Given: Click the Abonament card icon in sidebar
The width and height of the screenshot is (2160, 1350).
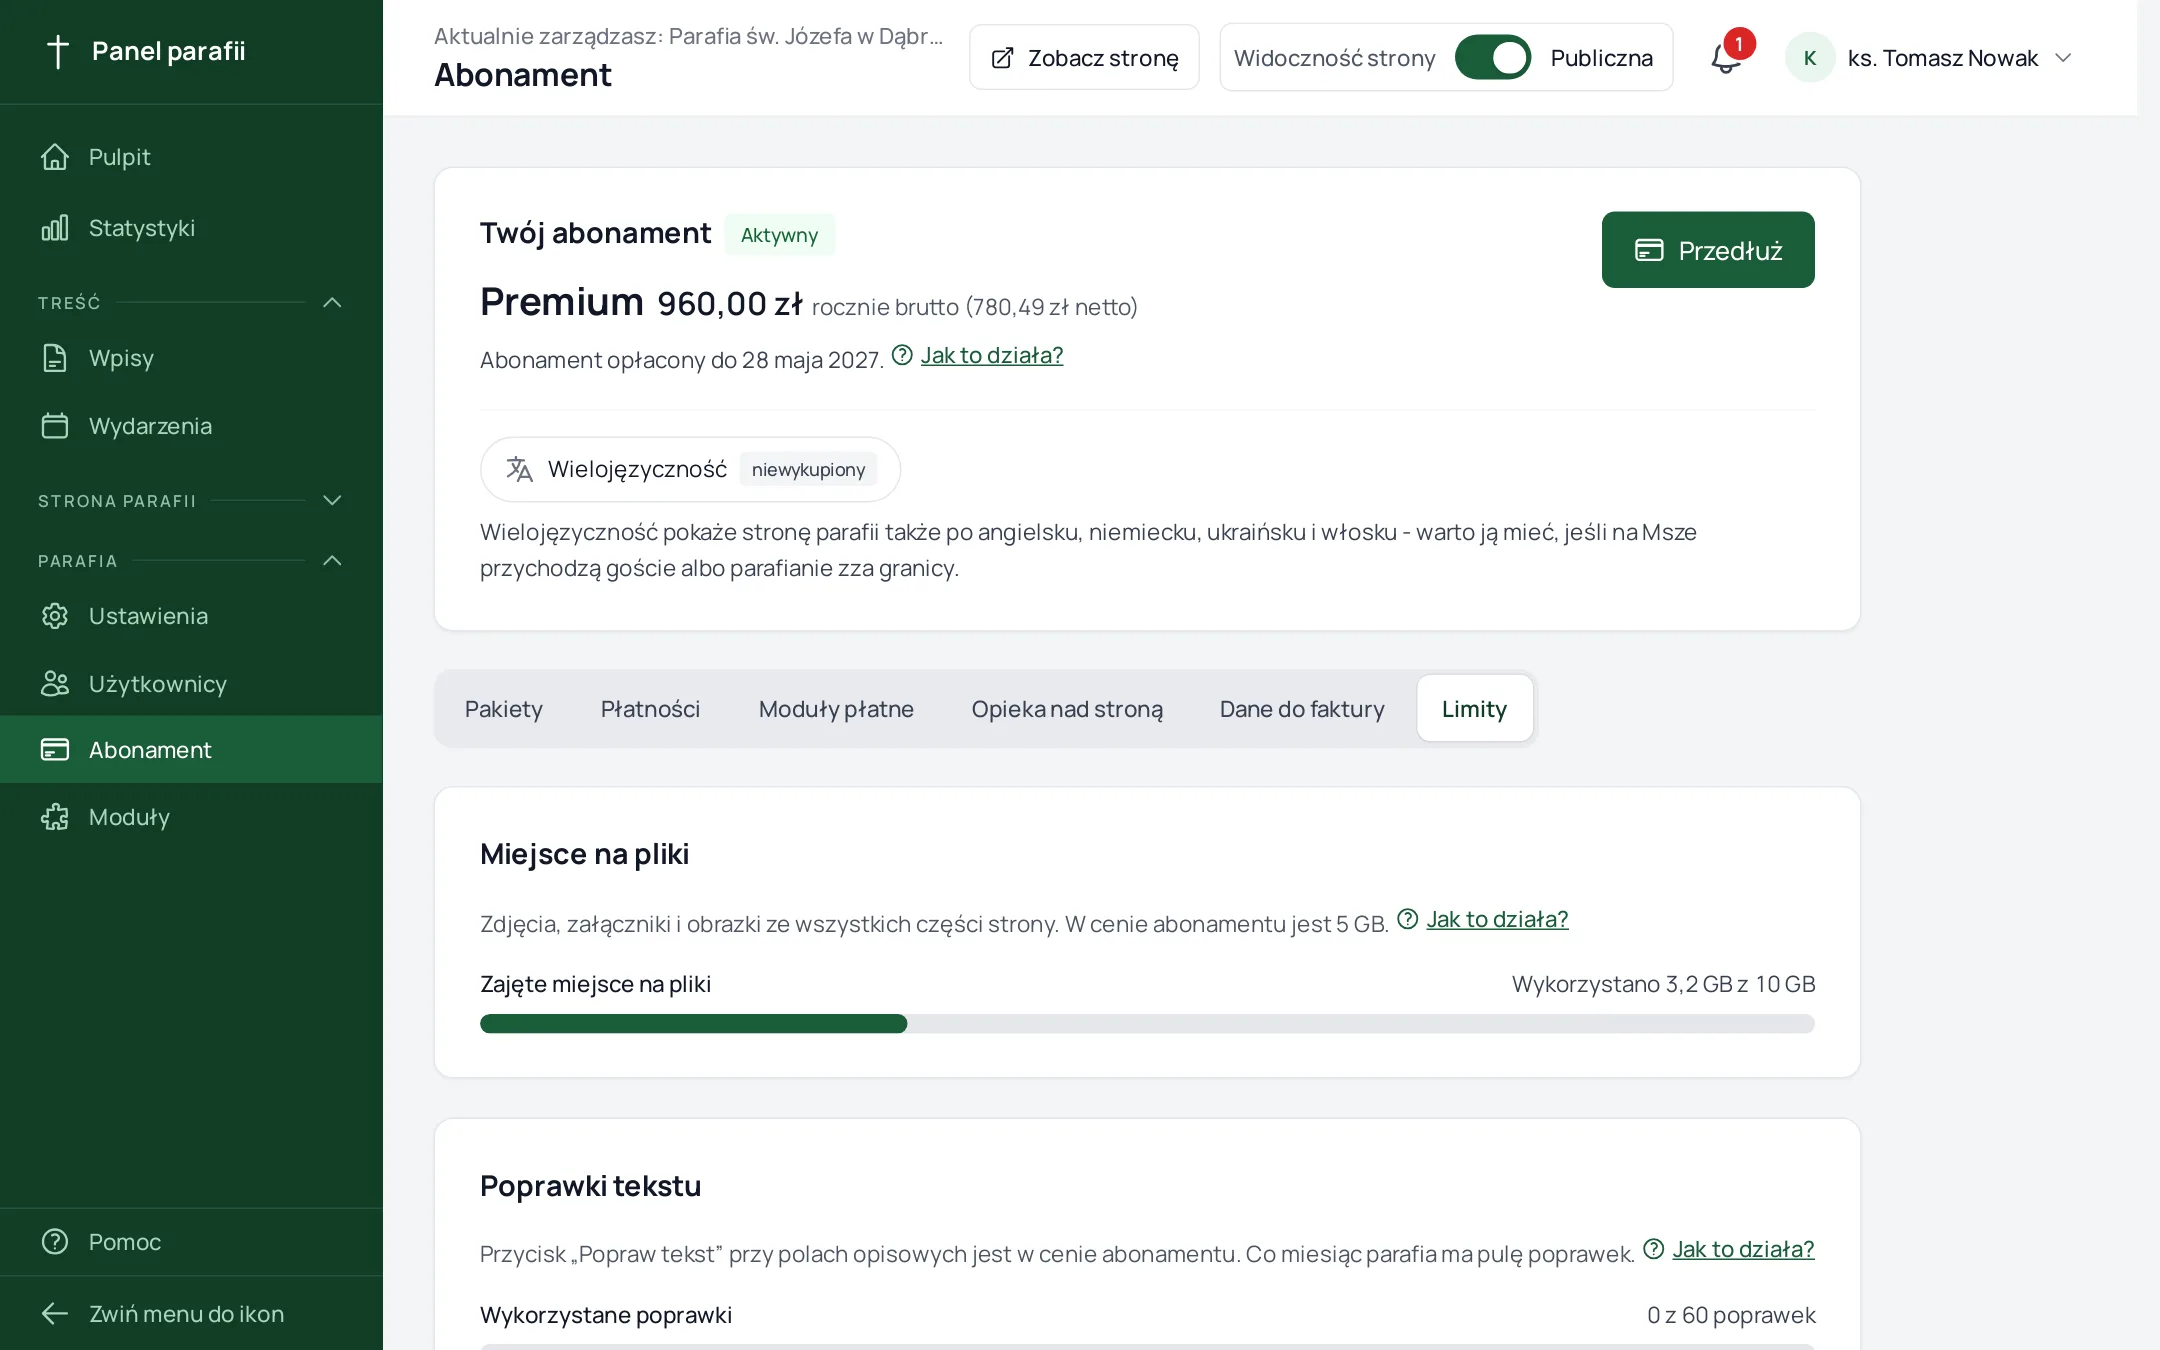Looking at the screenshot, I should [55, 750].
